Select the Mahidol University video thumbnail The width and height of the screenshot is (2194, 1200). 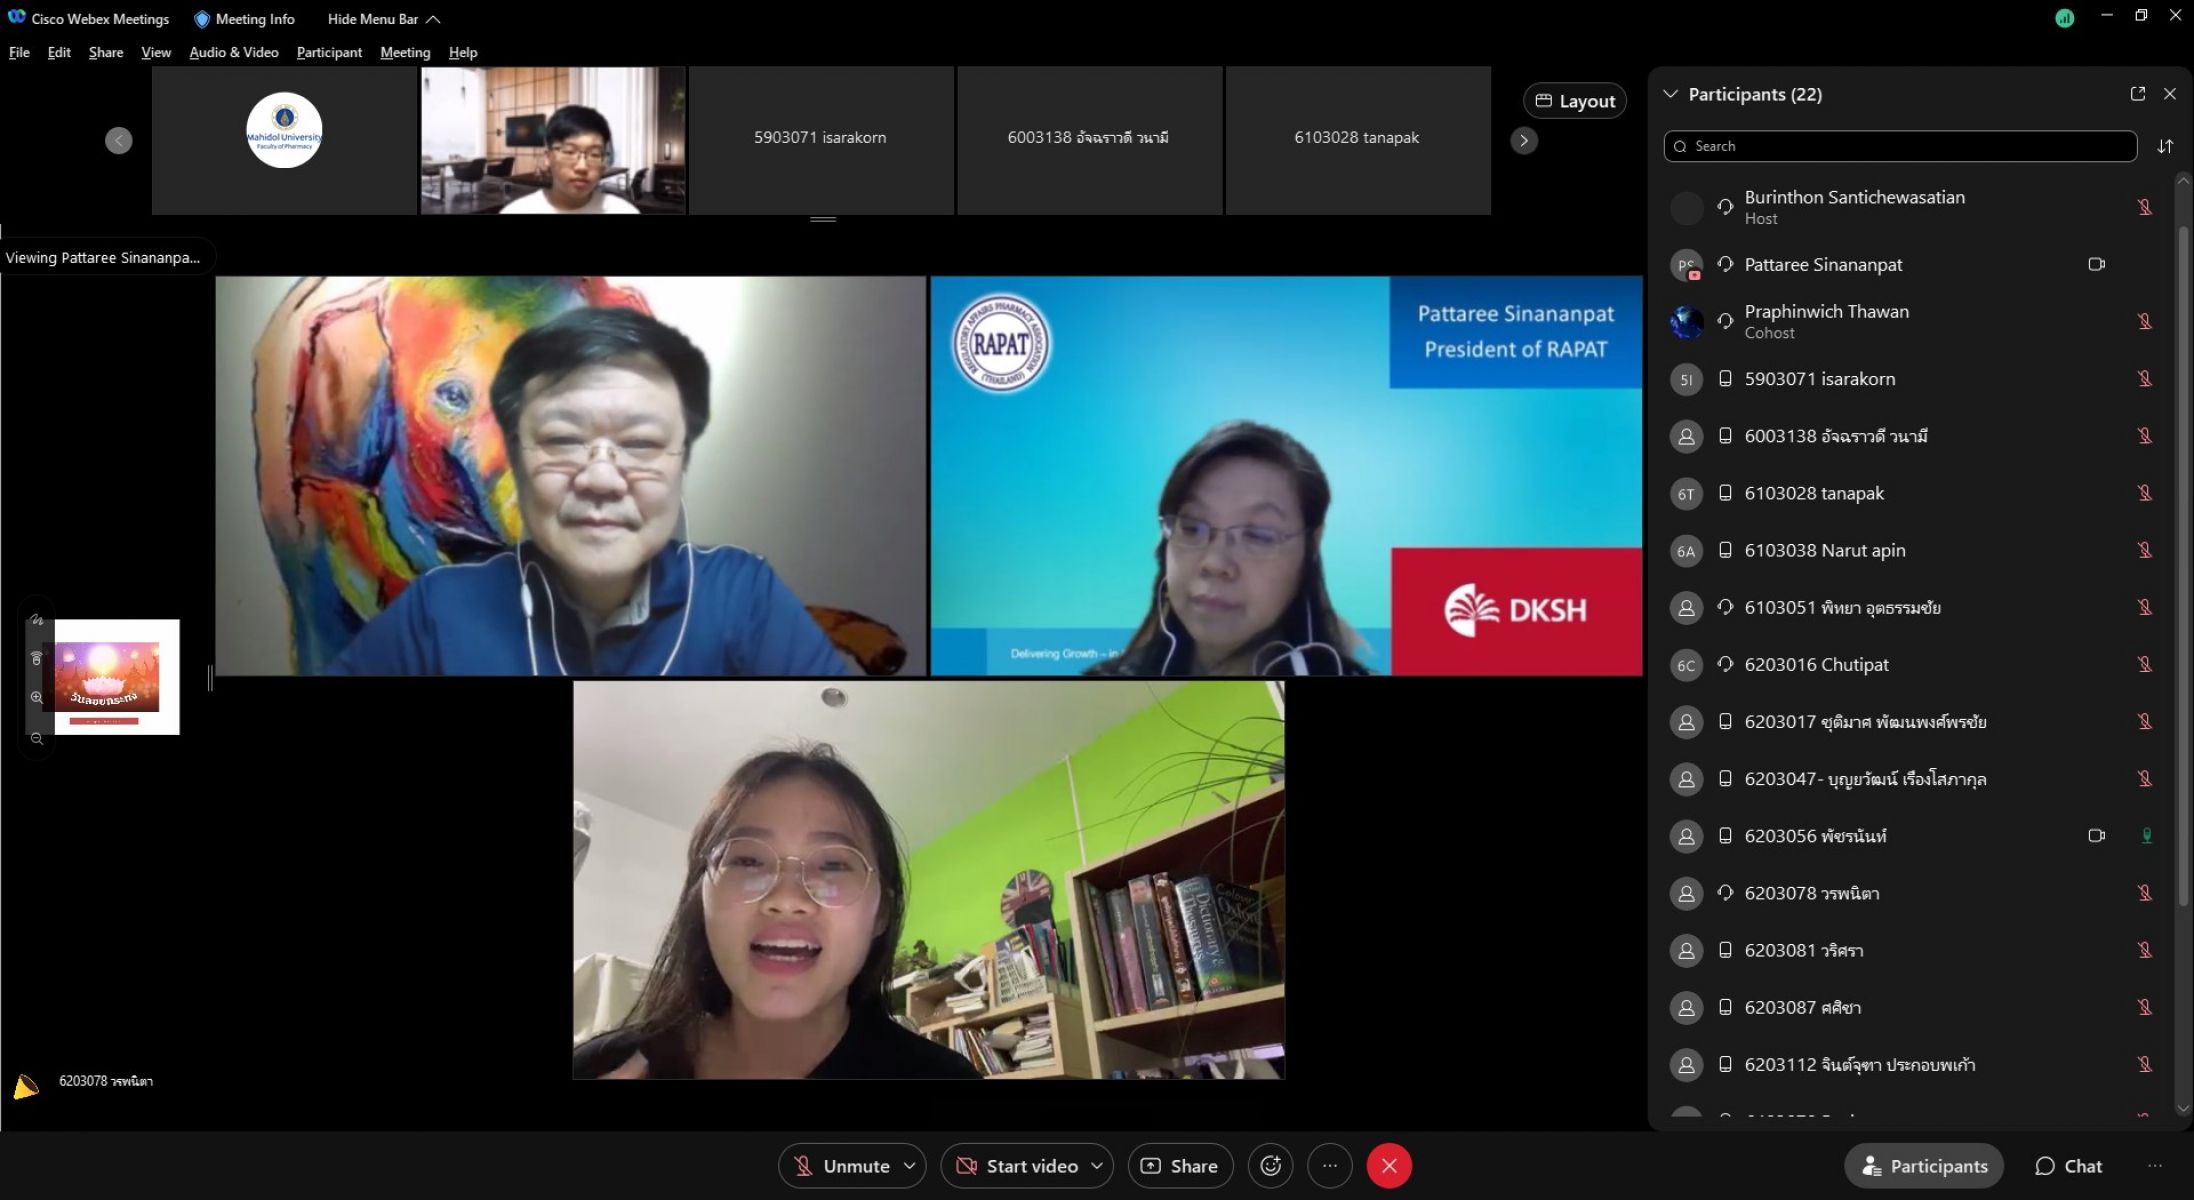pos(284,141)
